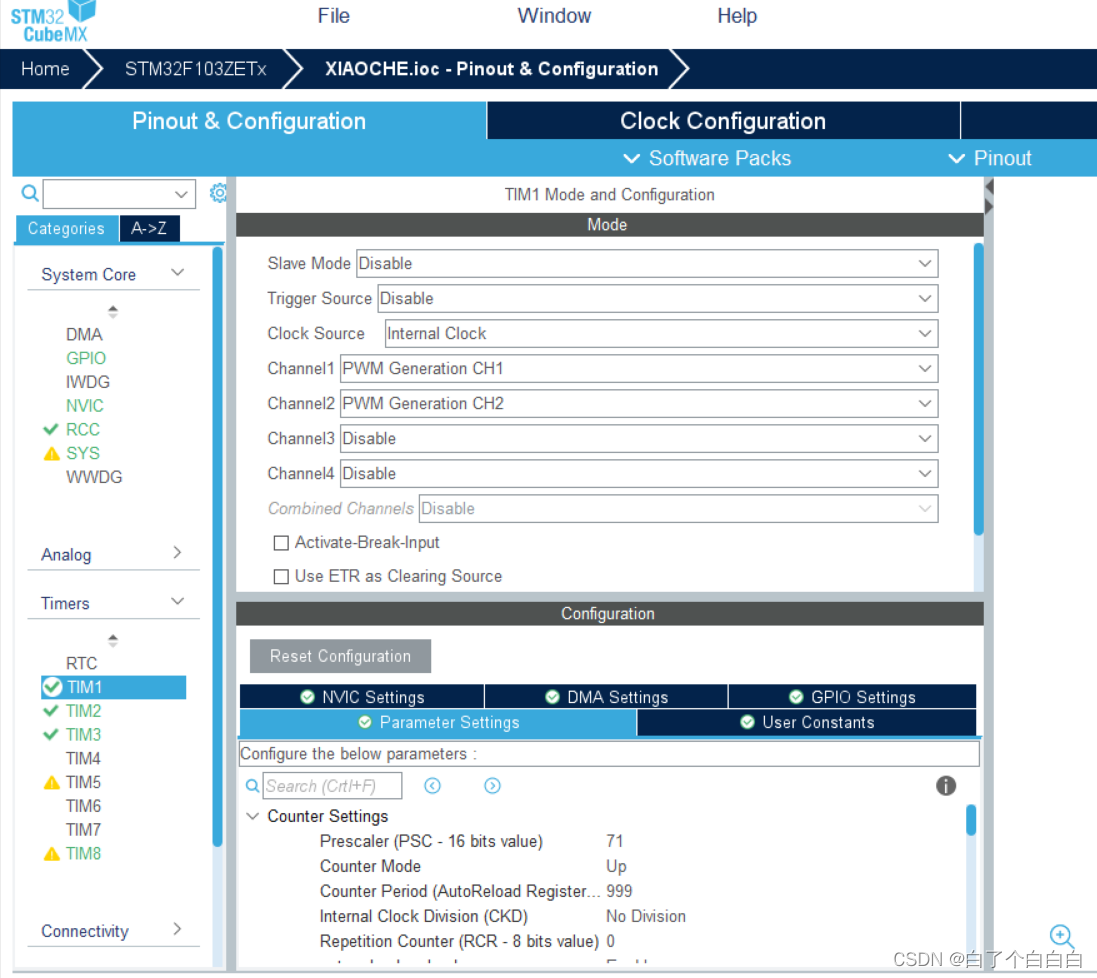This screenshot has height=978, width=1097.
Task: Click the warning triangle beside SYS
Action: pyautogui.click(x=51, y=453)
